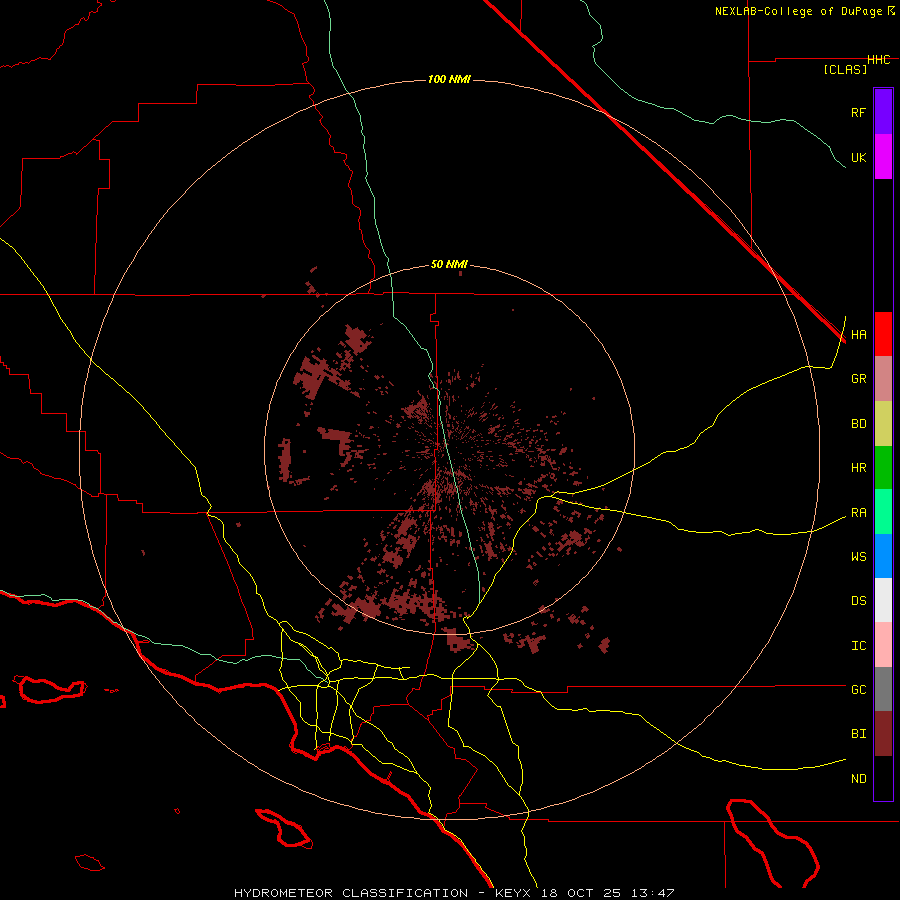The height and width of the screenshot is (900, 900).
Task: Click the 100 NMI range ring label
Action: coord(449,79)
